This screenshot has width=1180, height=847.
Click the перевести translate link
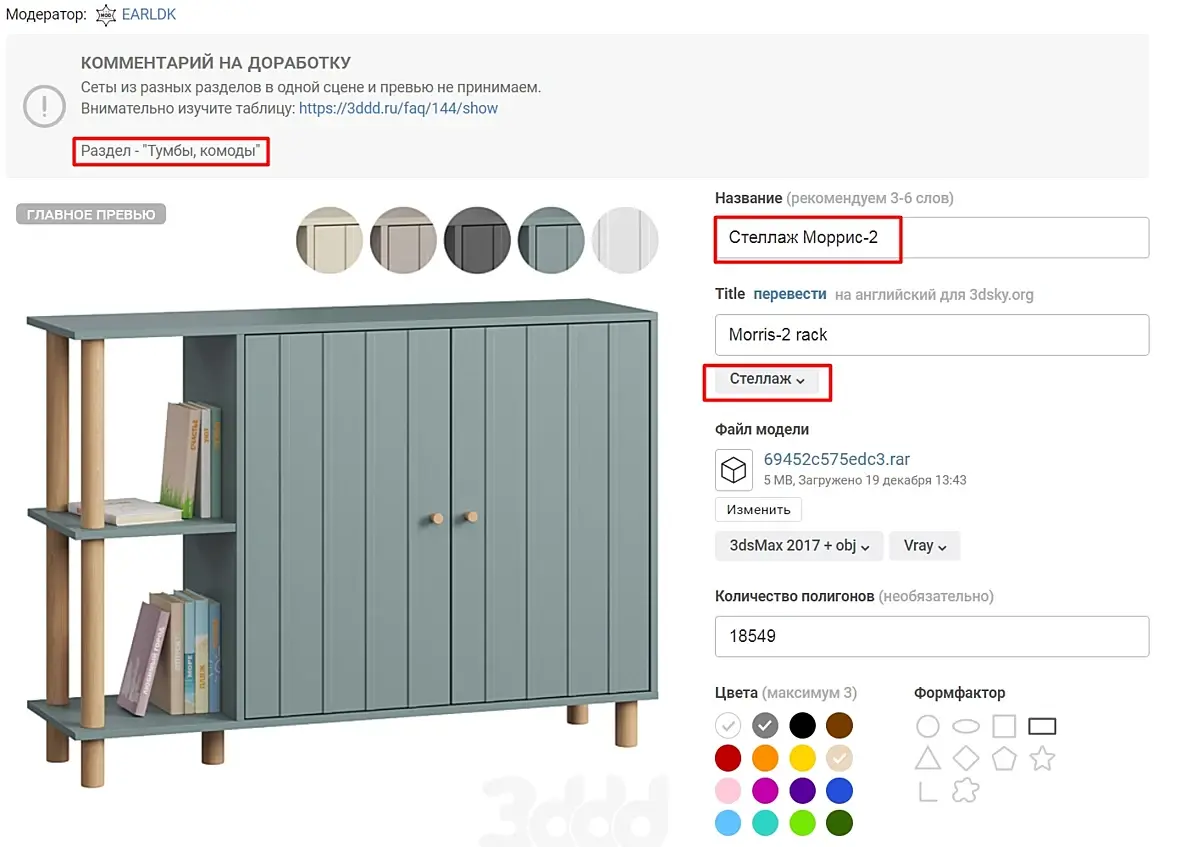click(x=790, y=294)
